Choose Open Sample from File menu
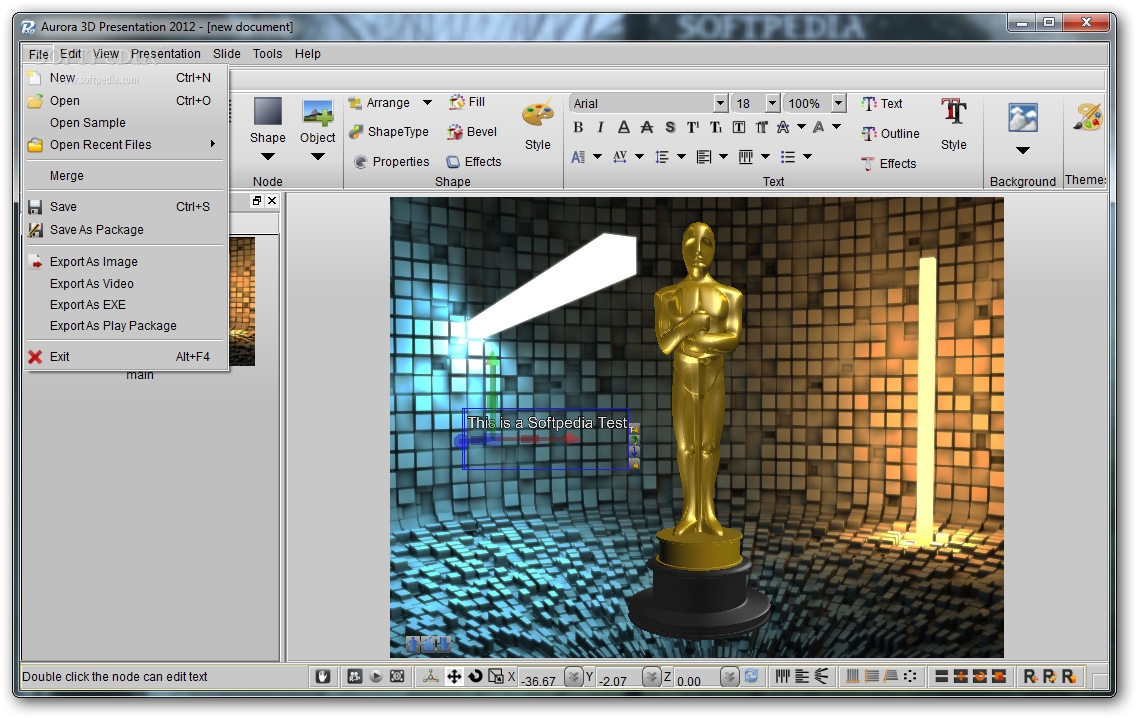This screenshot has height=718, width=1137. (x=126, y=123)
